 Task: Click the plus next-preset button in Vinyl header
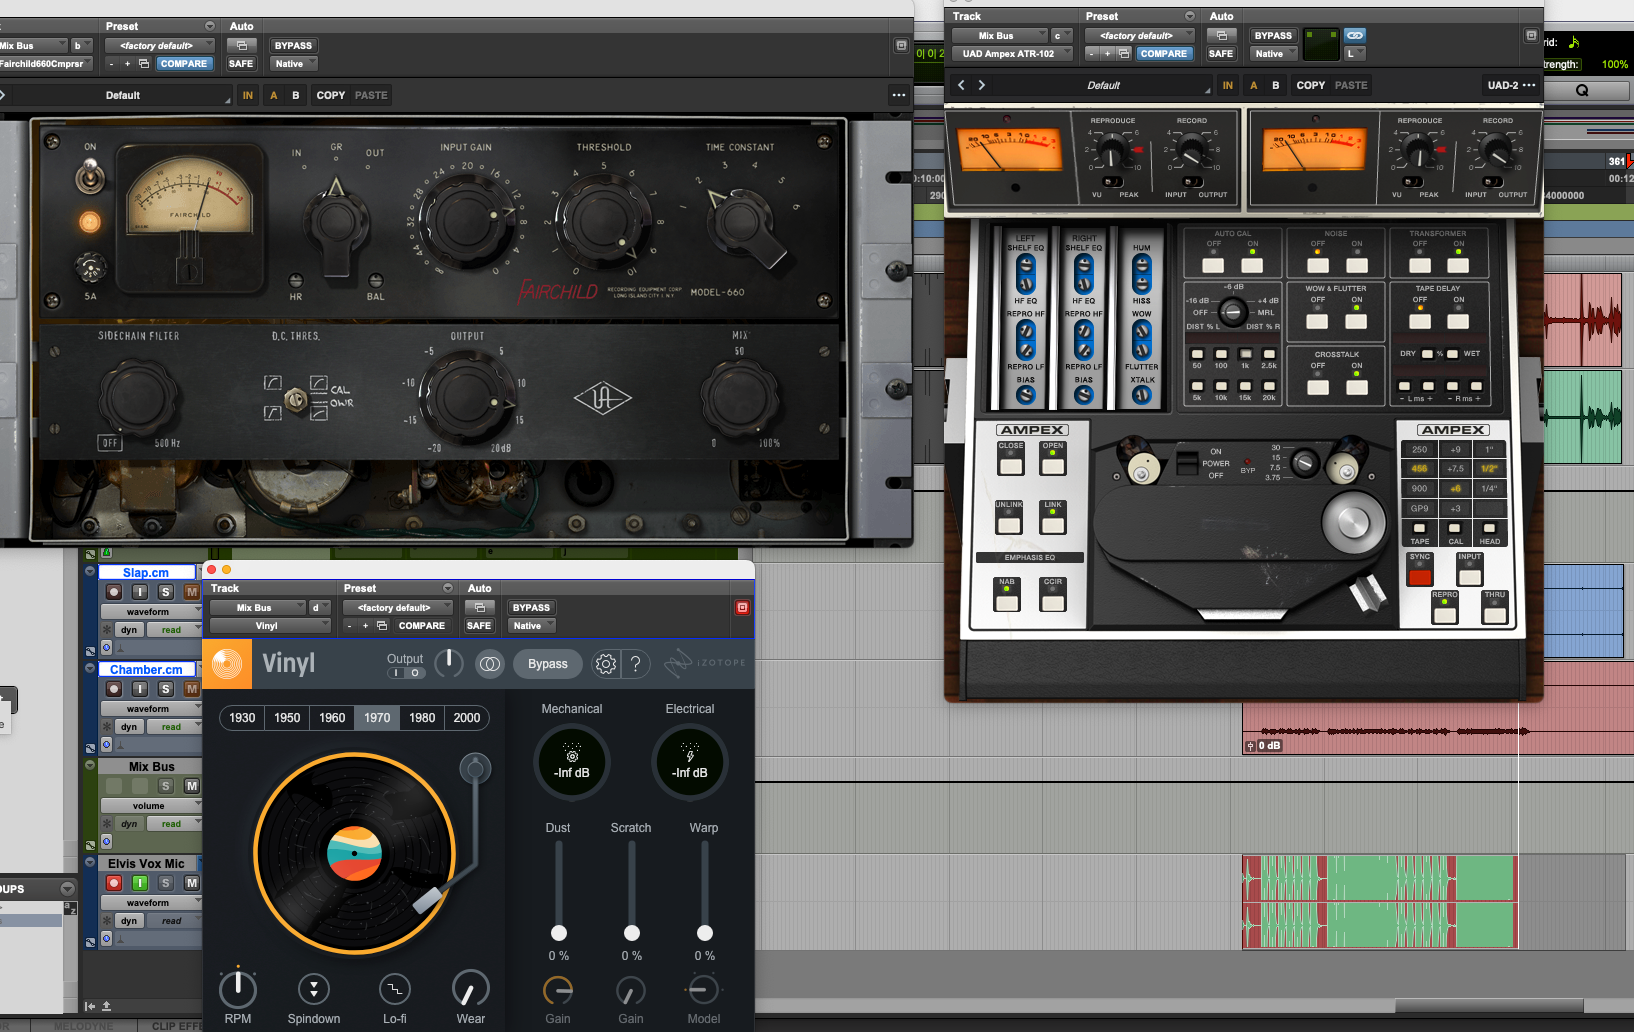click(366, 625)
